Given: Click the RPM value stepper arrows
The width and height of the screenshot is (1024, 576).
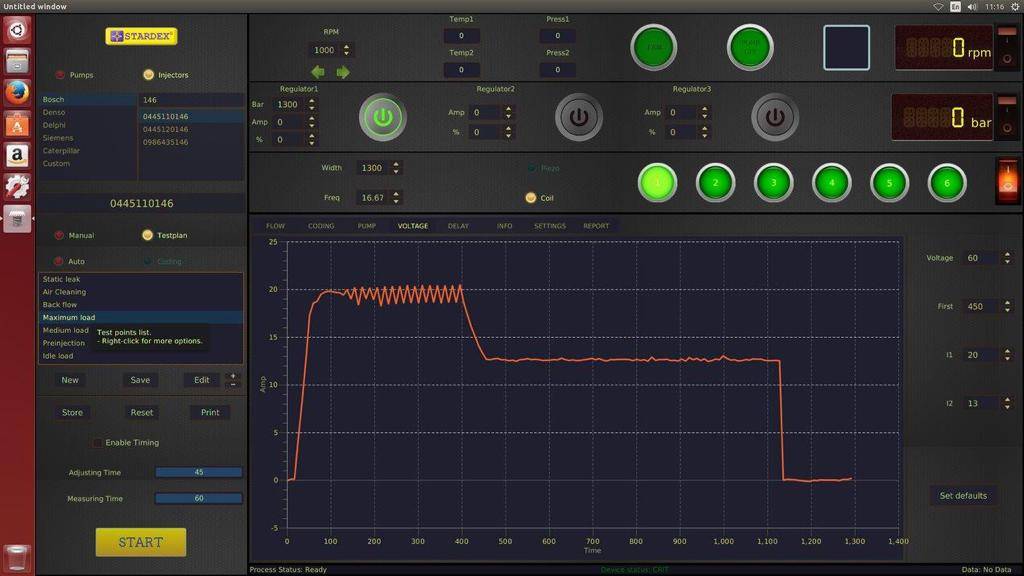Looking at the screenshot, I should [x=346, y=50].
